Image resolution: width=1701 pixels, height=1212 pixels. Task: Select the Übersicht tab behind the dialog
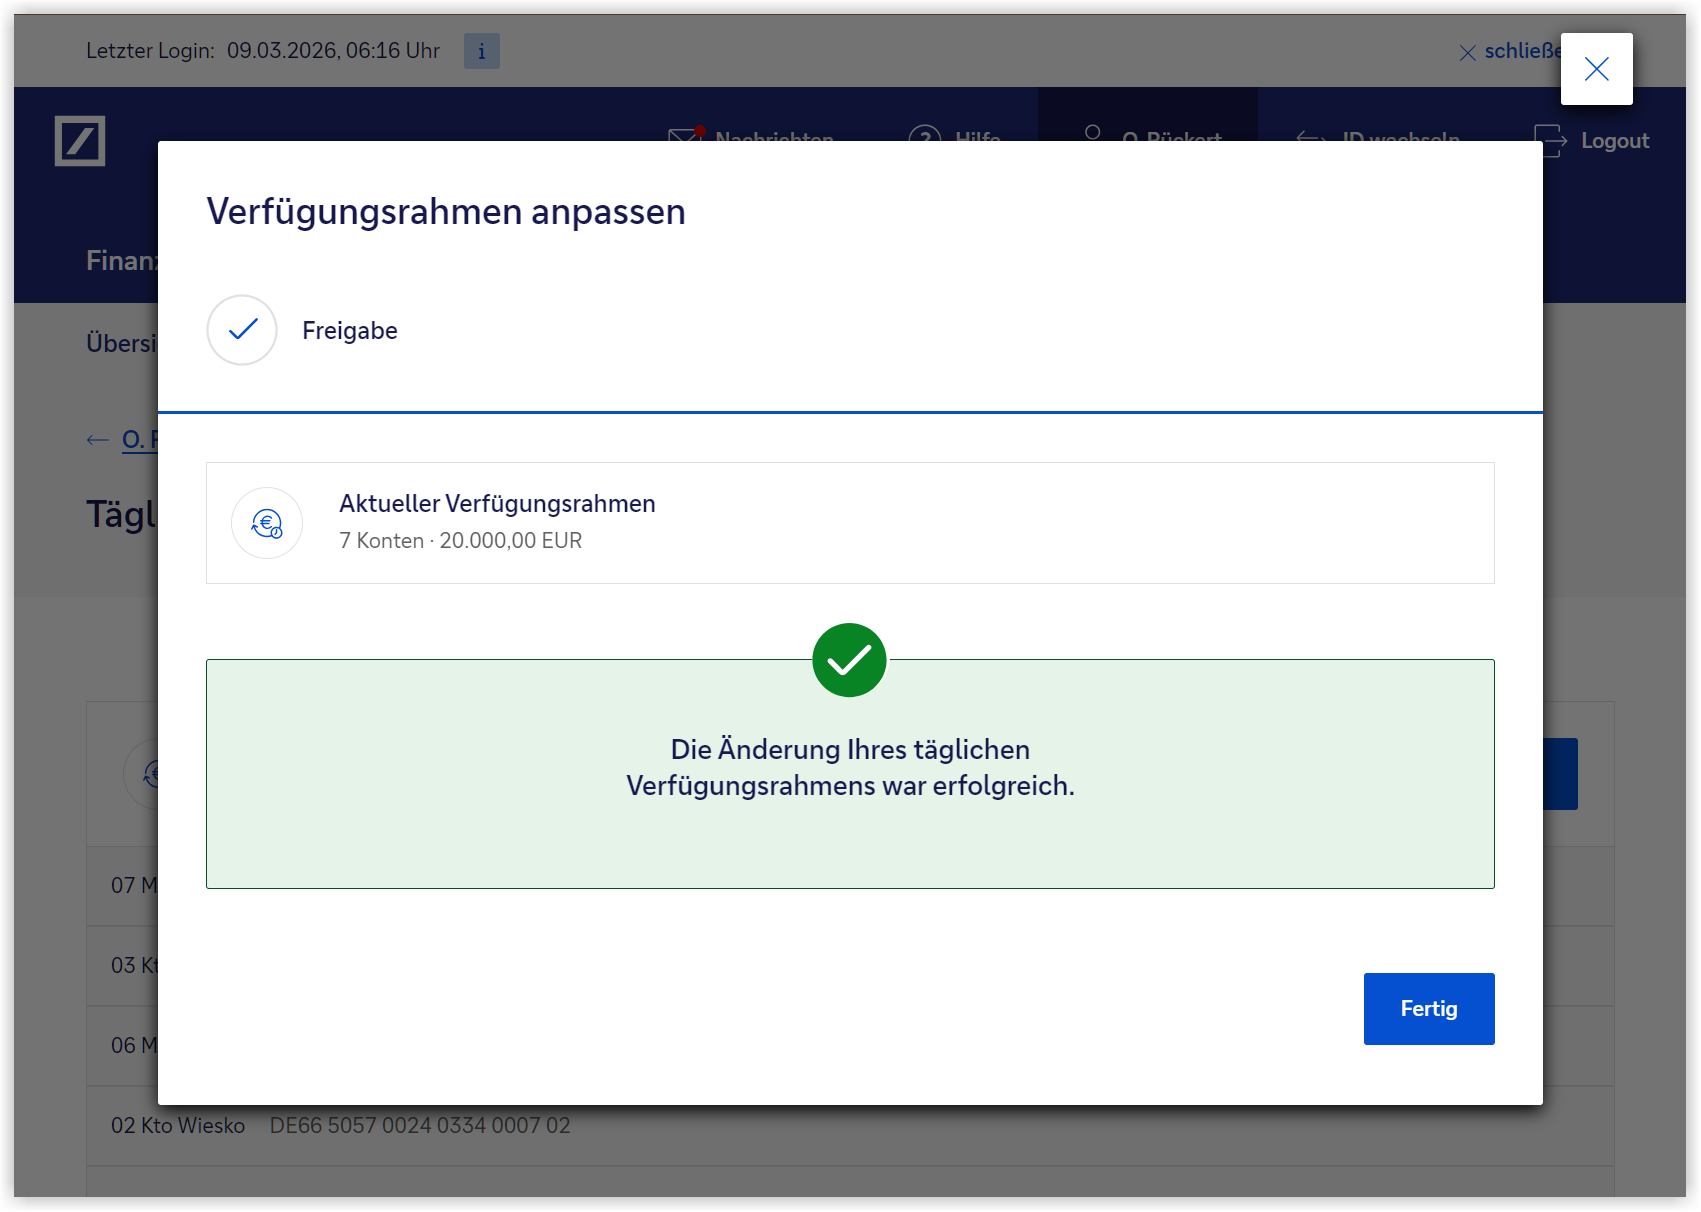pos(121,343)
